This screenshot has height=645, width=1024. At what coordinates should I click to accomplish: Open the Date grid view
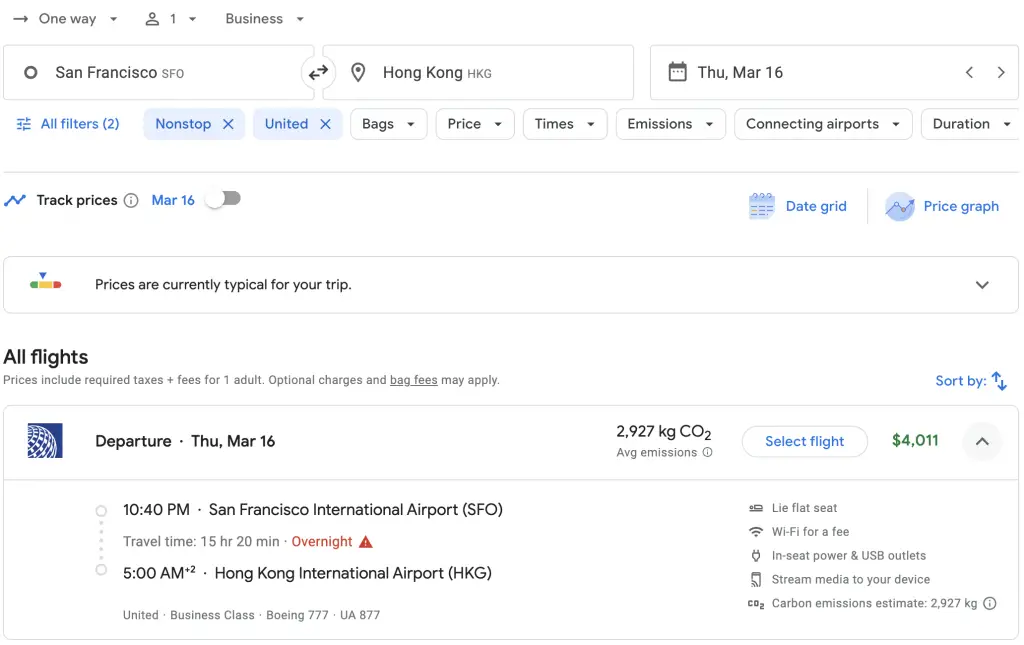(x=798, y=206)
